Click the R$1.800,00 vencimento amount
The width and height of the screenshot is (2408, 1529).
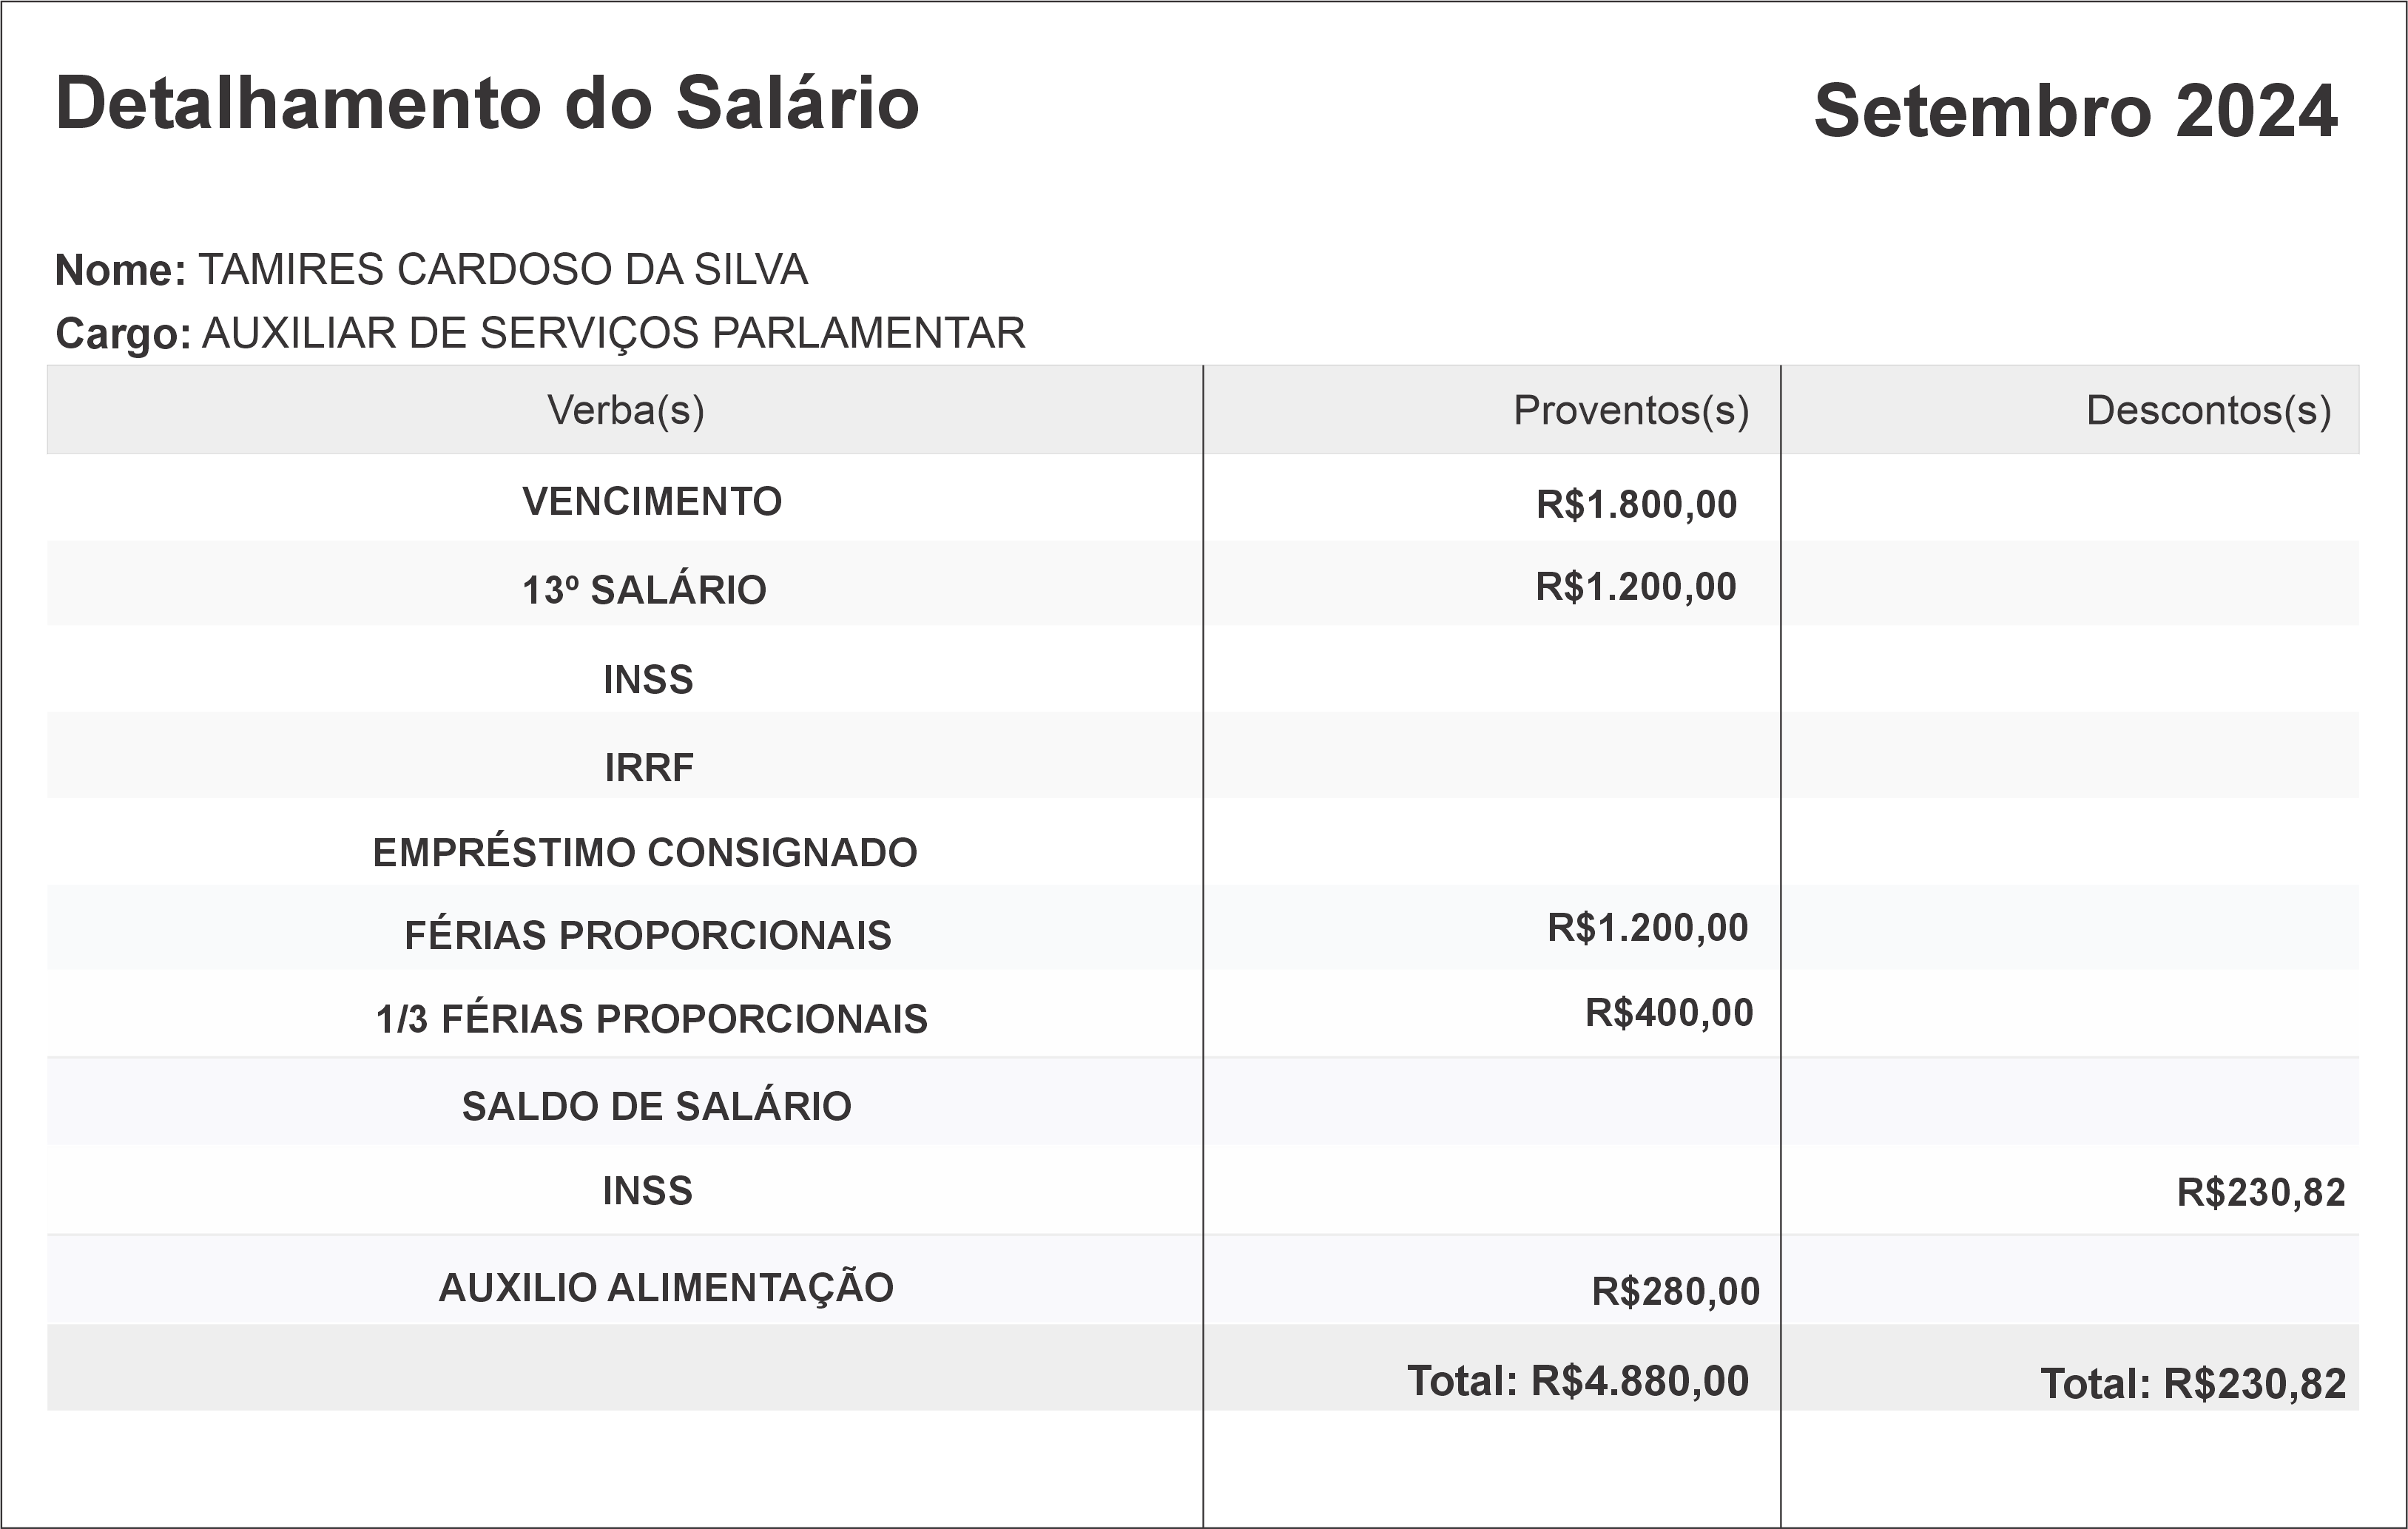[x=1636, y=504]
